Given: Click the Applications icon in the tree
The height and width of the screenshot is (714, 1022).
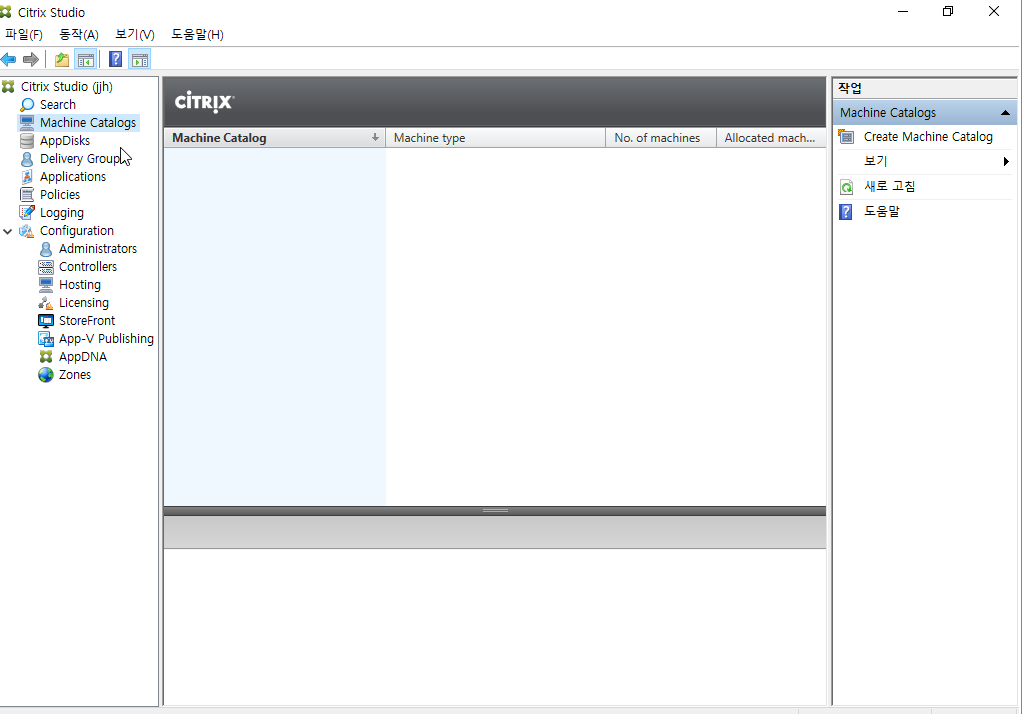Looking at the screenshot, I should click(x=27, y=177).
